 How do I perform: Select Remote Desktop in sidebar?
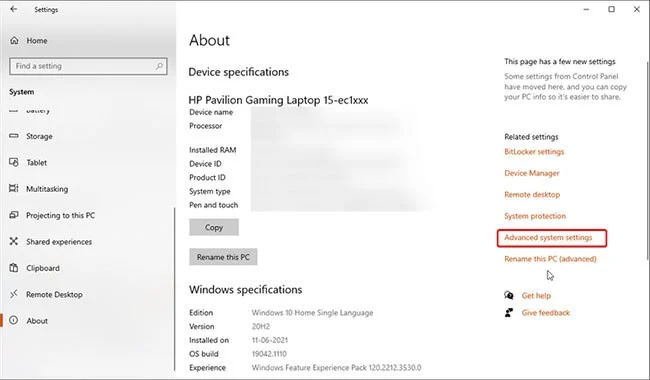pos(54,295)
